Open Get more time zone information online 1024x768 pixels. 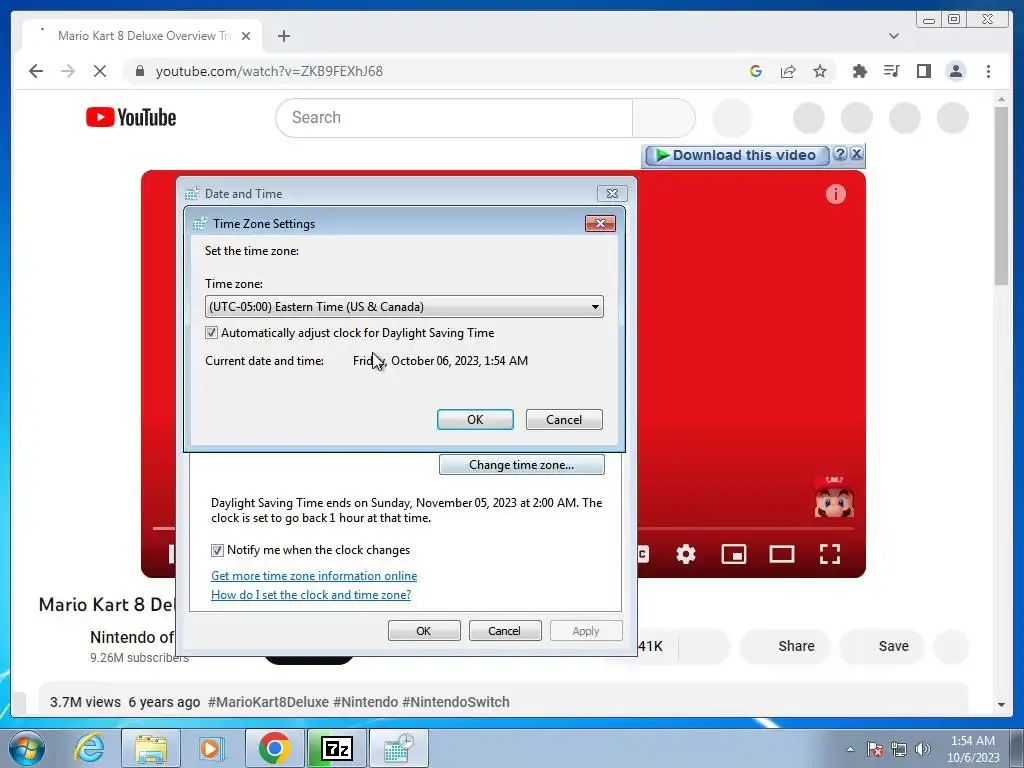(x=314, y=575)
